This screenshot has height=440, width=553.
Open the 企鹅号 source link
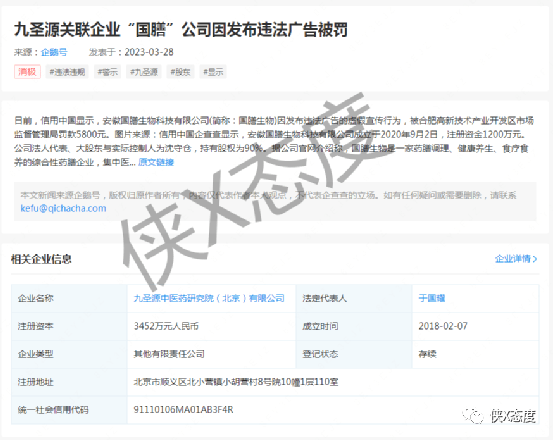click(54, 52)
